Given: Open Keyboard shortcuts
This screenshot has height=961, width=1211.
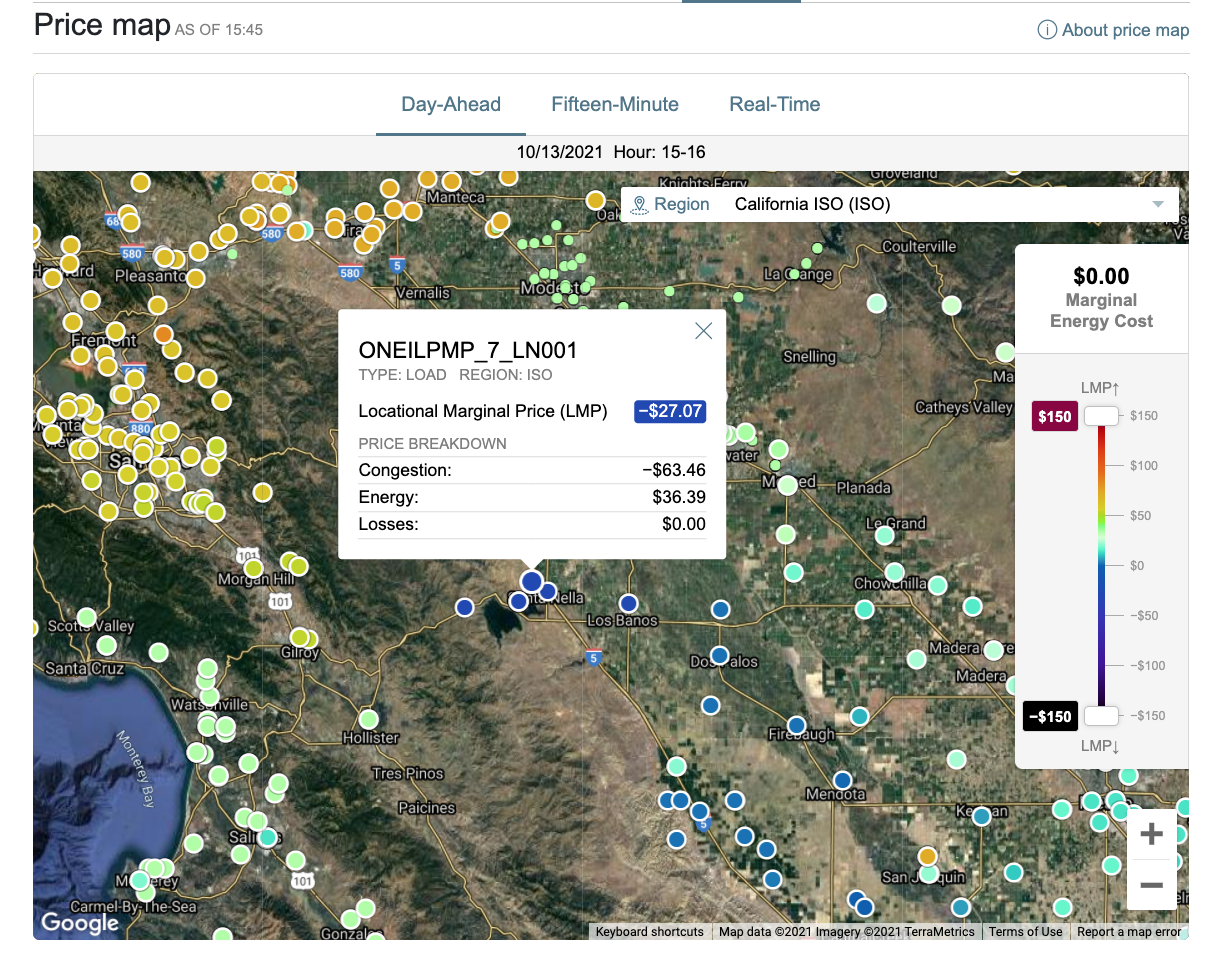Looking at the screenshot, I should [x=650, y=932].
